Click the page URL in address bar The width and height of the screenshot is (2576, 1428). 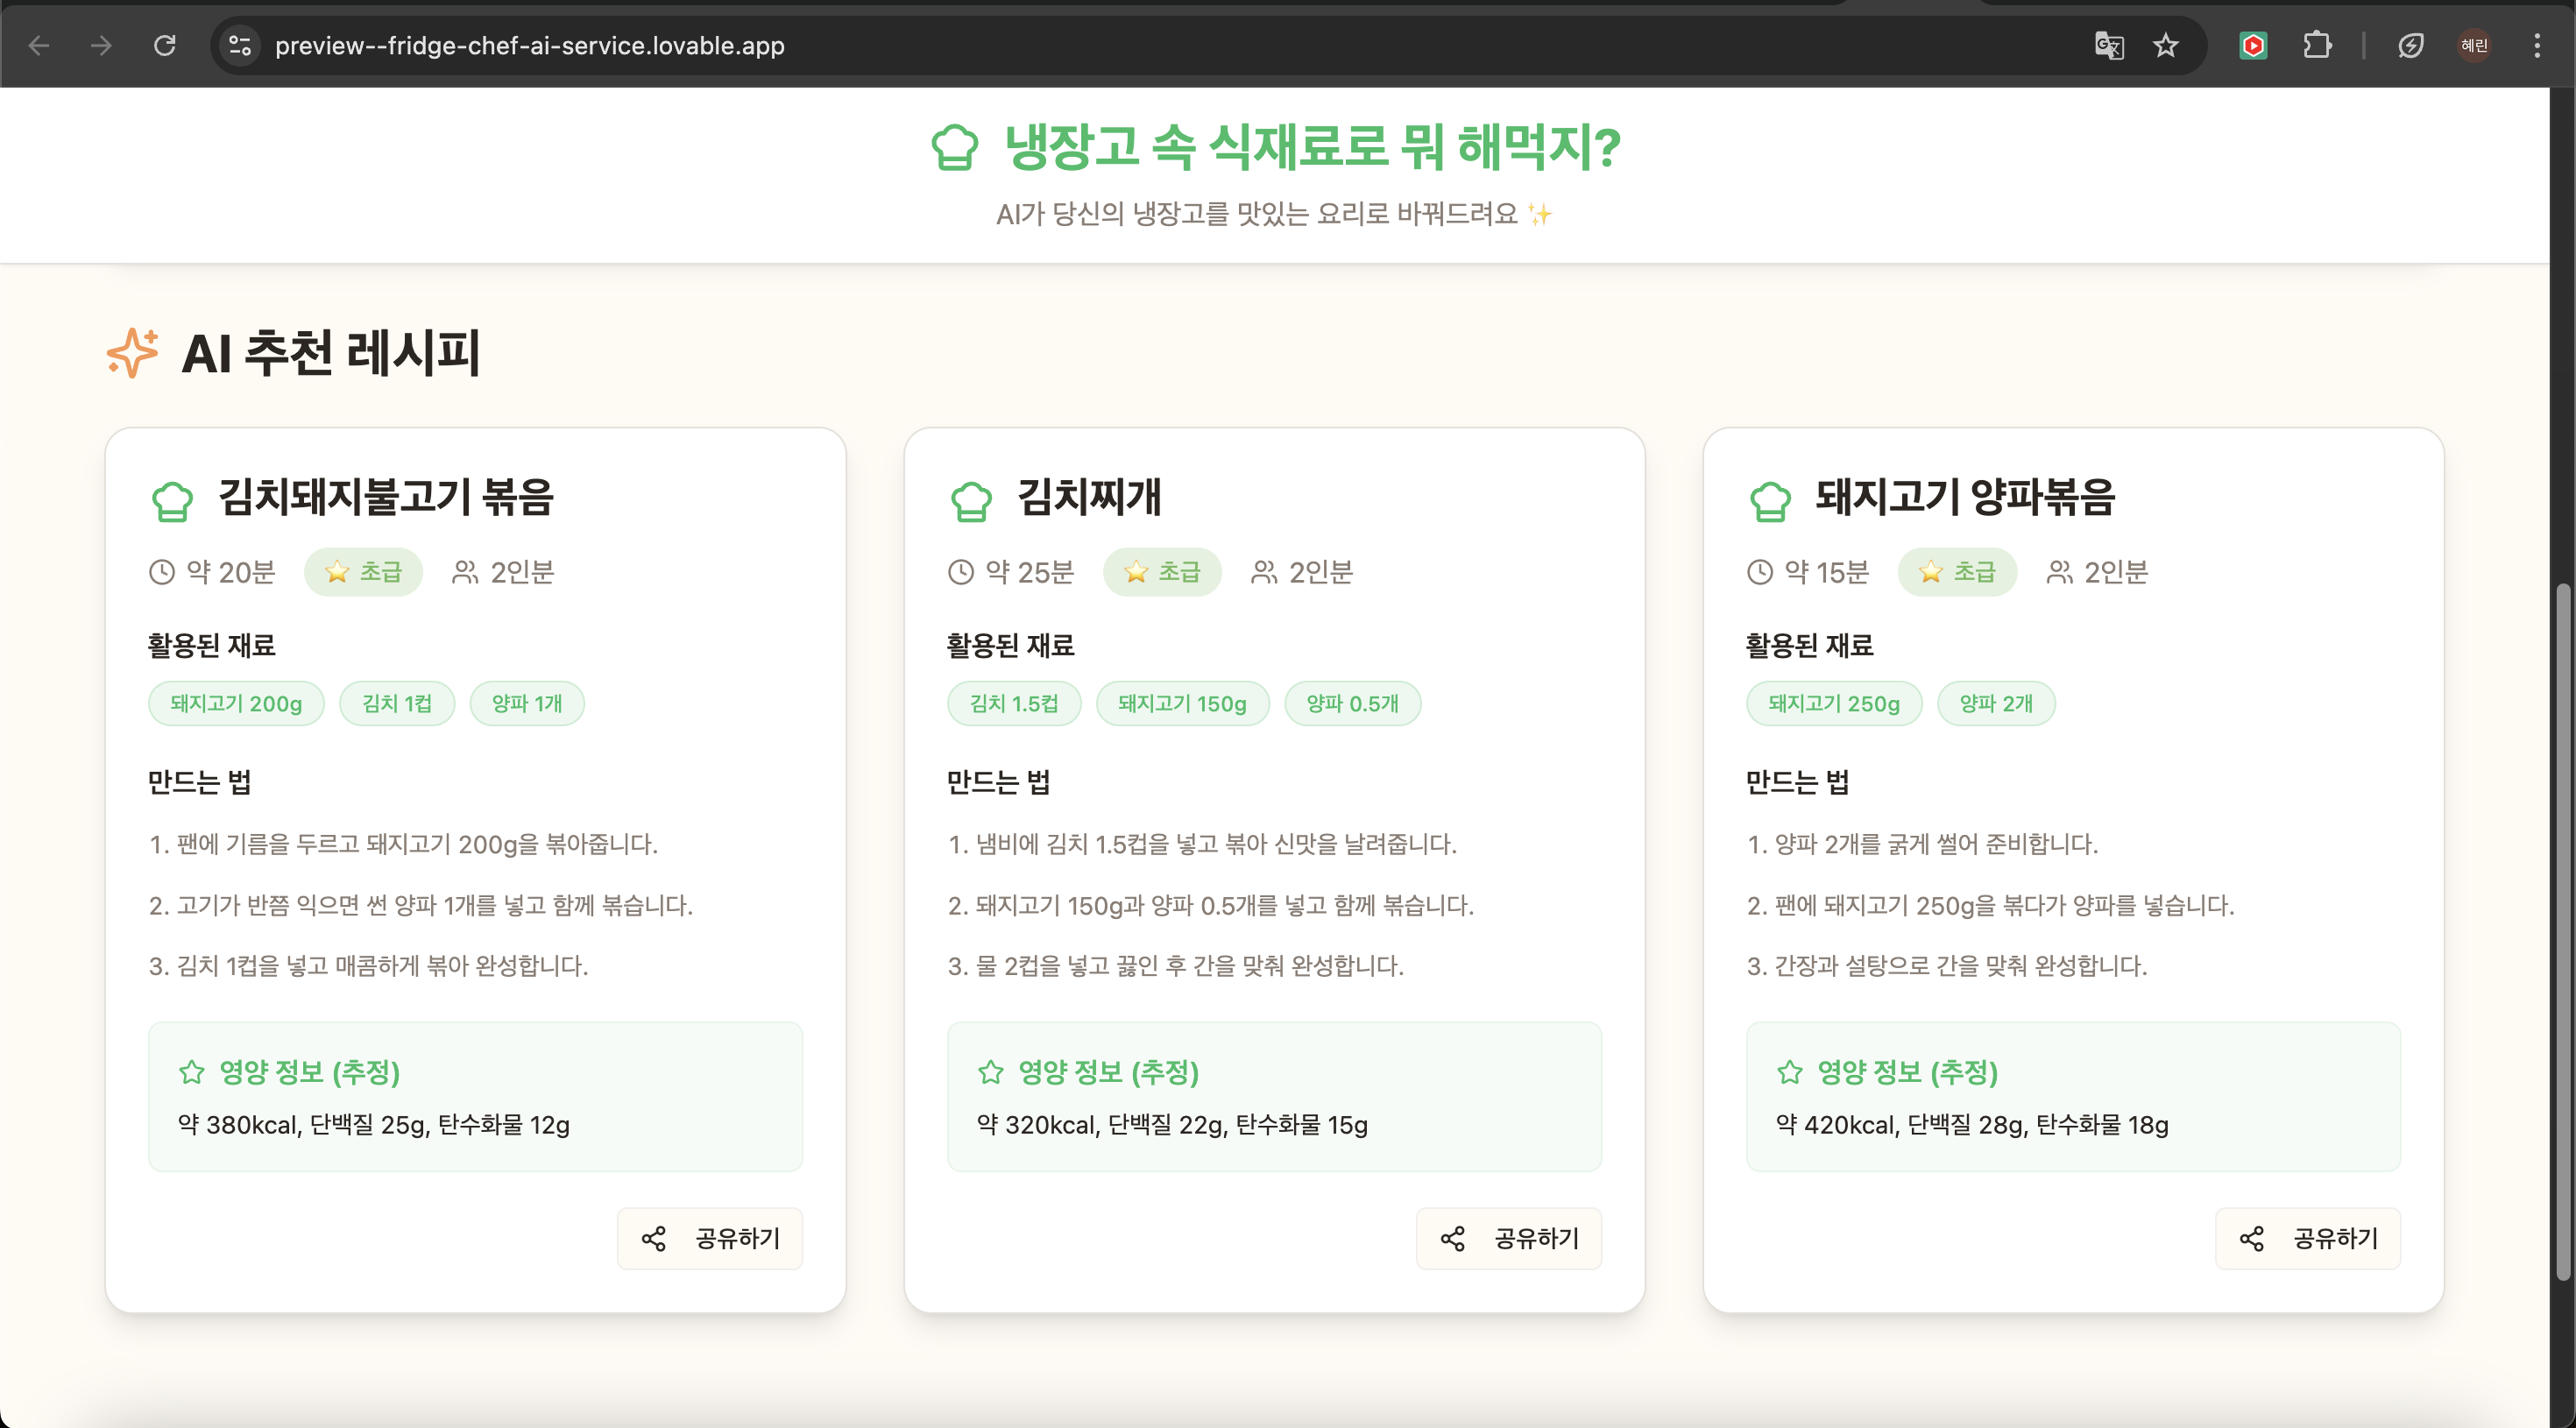coord(530,45)
